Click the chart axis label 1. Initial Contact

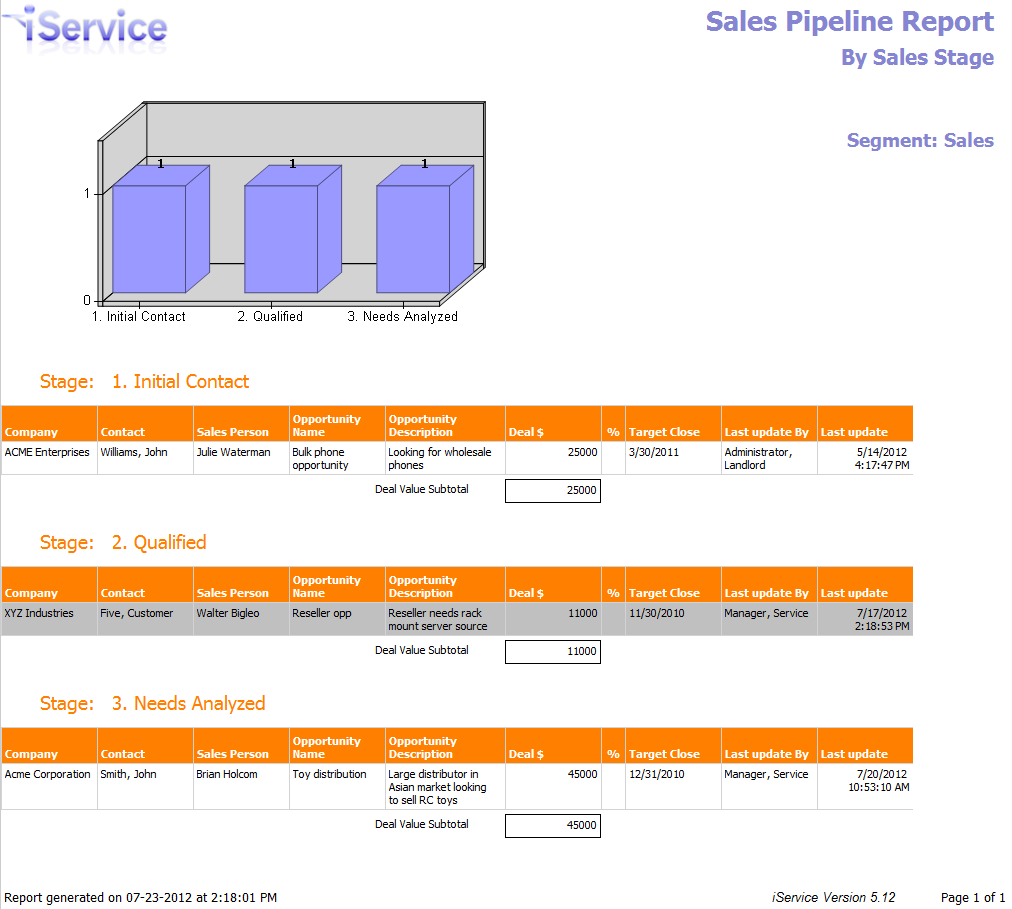point(139,316)
